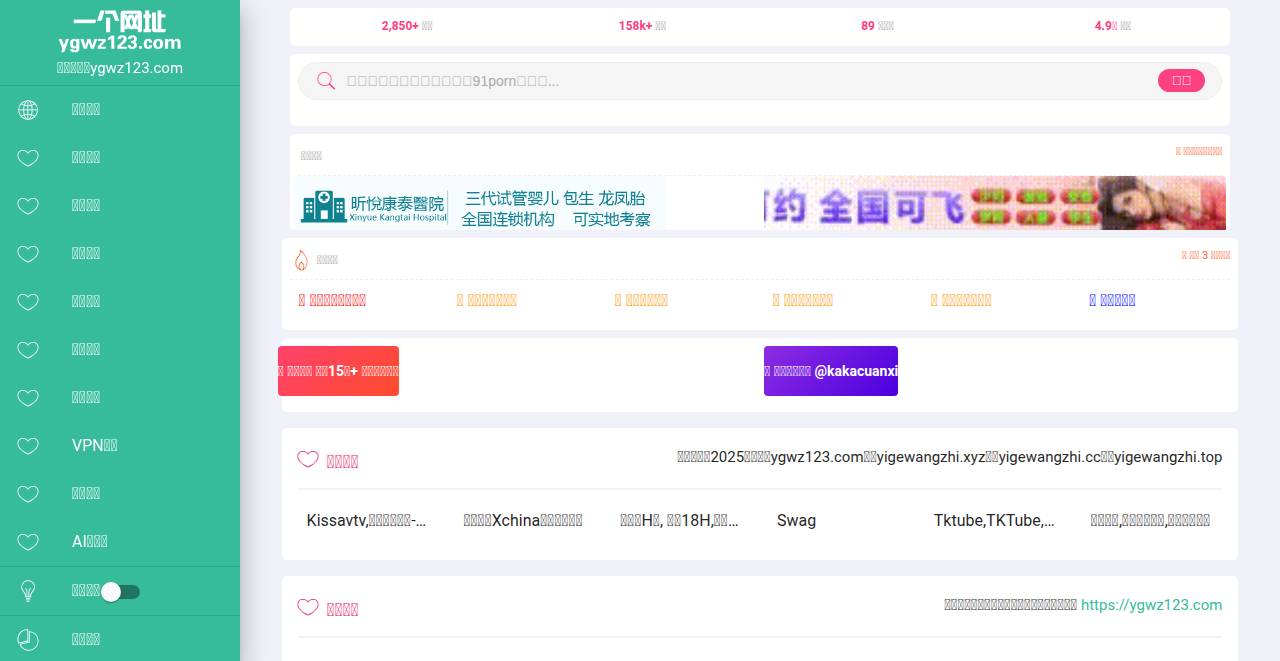The height and width of the screenshot is (661, 1280).
Task: Flip the switch next to the lightbulb
Action: click(x=120, y=592)
